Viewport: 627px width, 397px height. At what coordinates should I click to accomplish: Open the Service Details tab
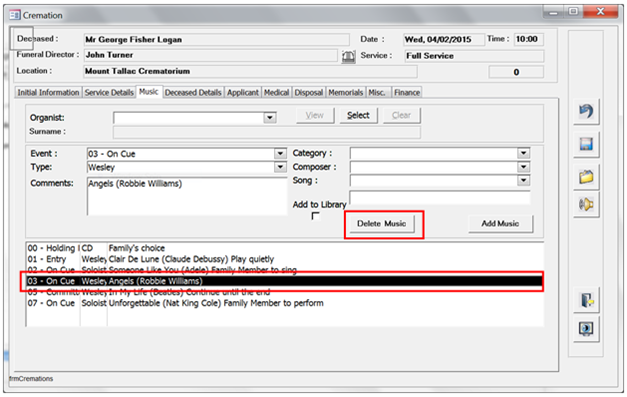pyautogui.click(x=109, y=92)
